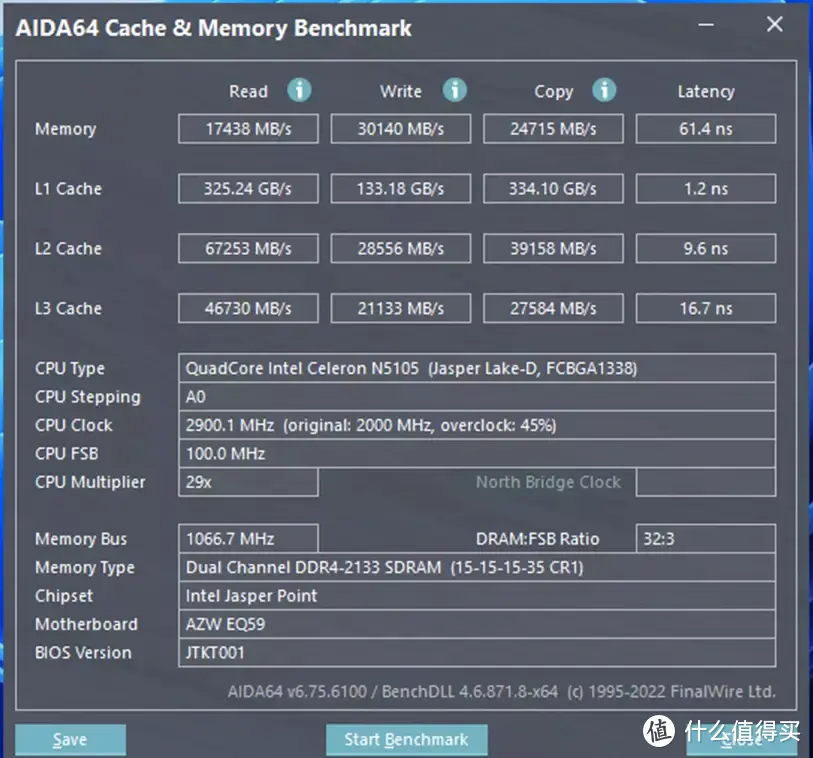813x758 pixels.
Task: Select L2 Cache copy value 39158 MB/s
Action: tap(553, 248)
